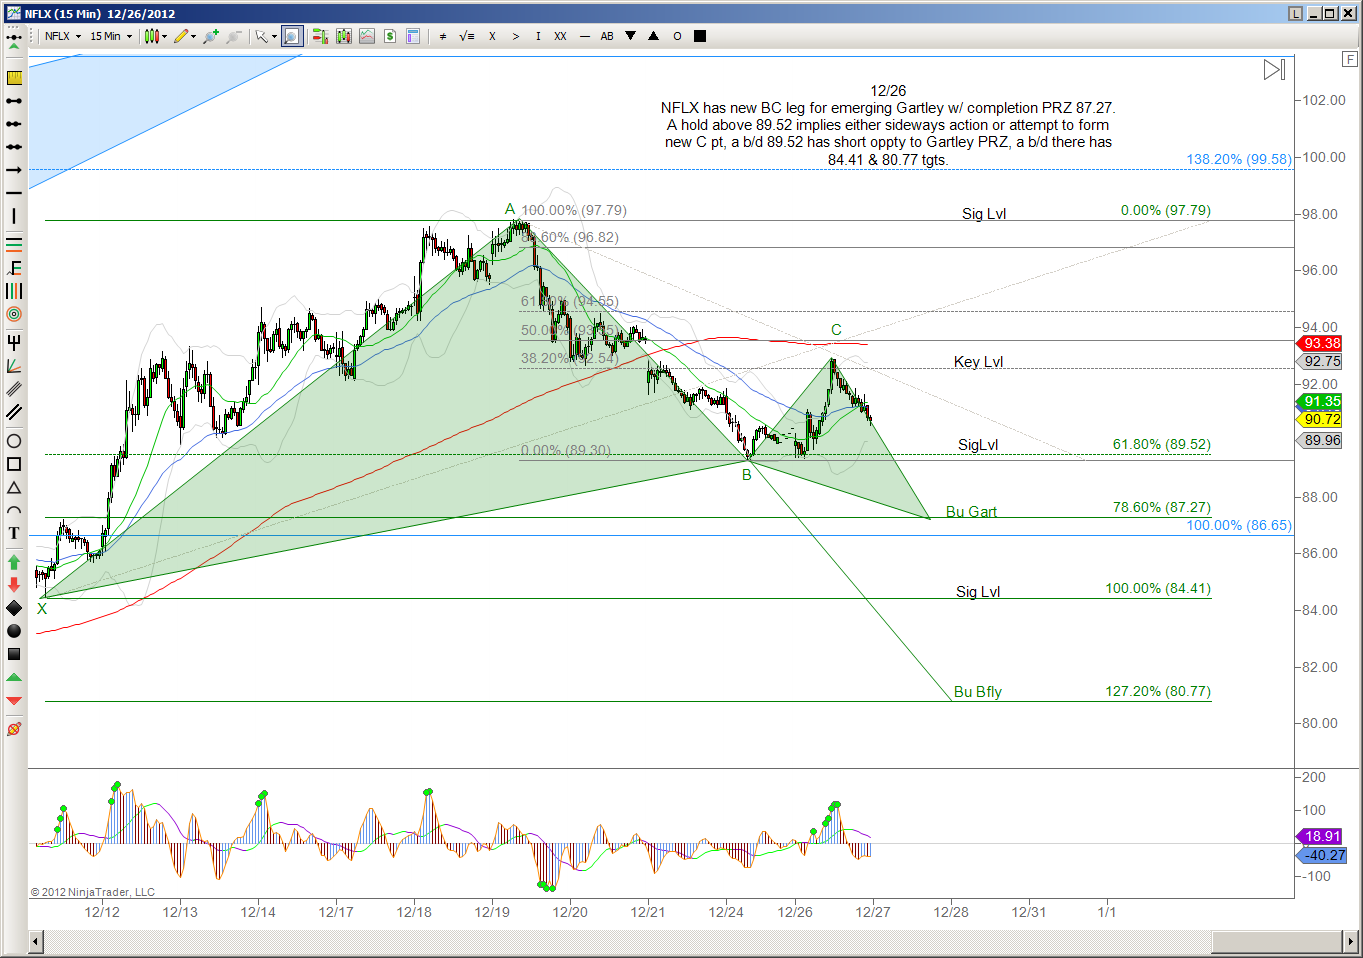The height and width of the screenshot is (958, 1363).
Task: Click the horizontal scrollbar left arrow
Action: (36, 941)
